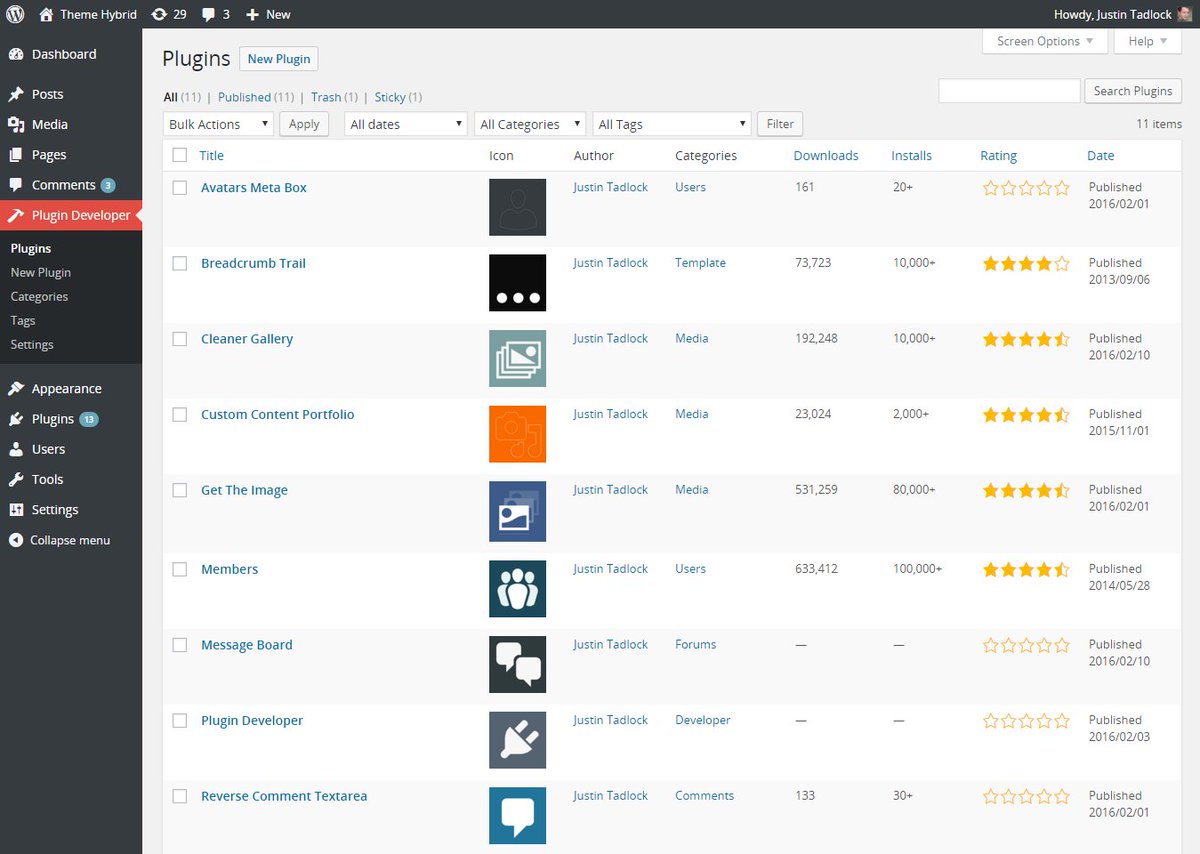1200x854 pixels.
Task: Open Theme Hybrid site home icon
Action: coord(47,14)
